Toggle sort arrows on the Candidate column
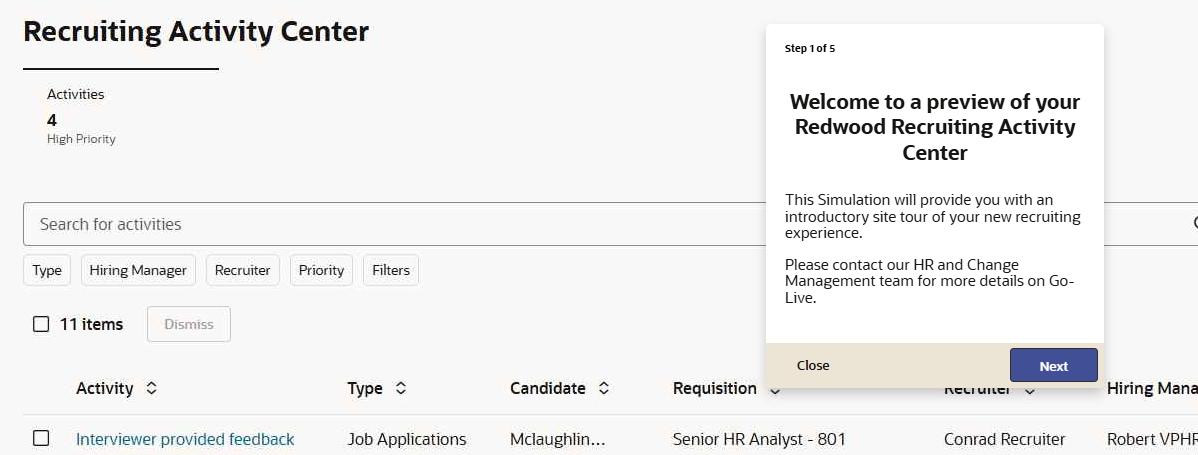The image size is (1198, 455). point(604,389)
